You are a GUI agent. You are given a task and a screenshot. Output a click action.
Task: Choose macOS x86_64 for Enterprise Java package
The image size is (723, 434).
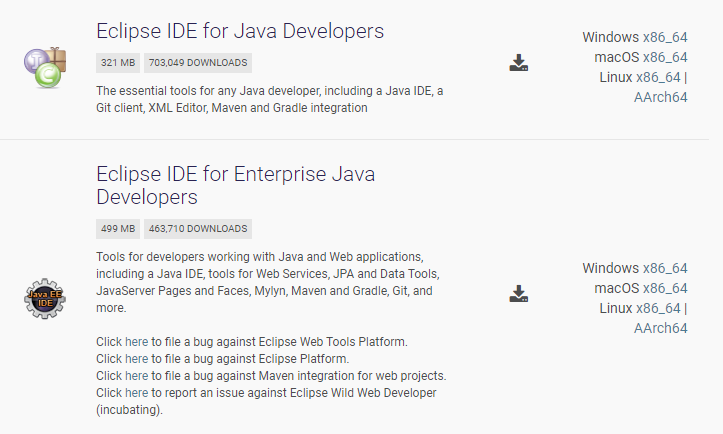click(665, 288)
